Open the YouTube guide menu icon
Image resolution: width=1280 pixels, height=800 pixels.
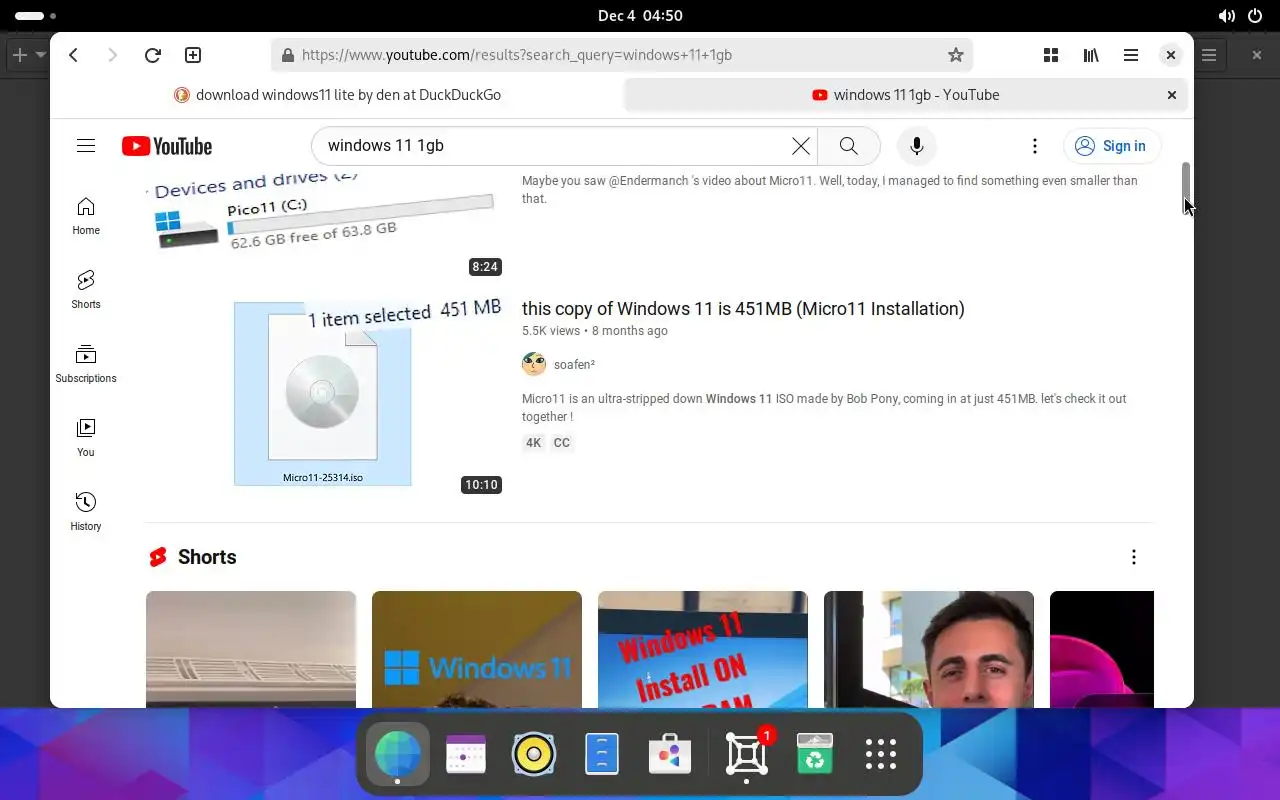click(x=86, y=146)
